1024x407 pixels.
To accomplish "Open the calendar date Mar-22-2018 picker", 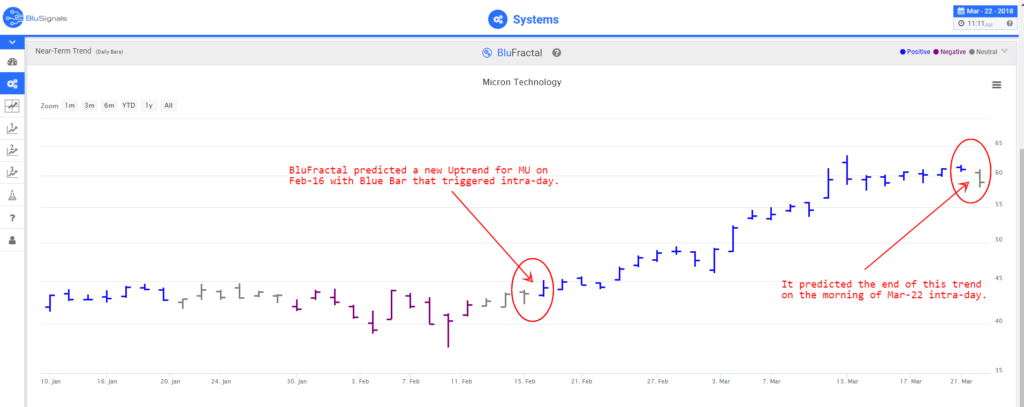I will coord(987,11).
